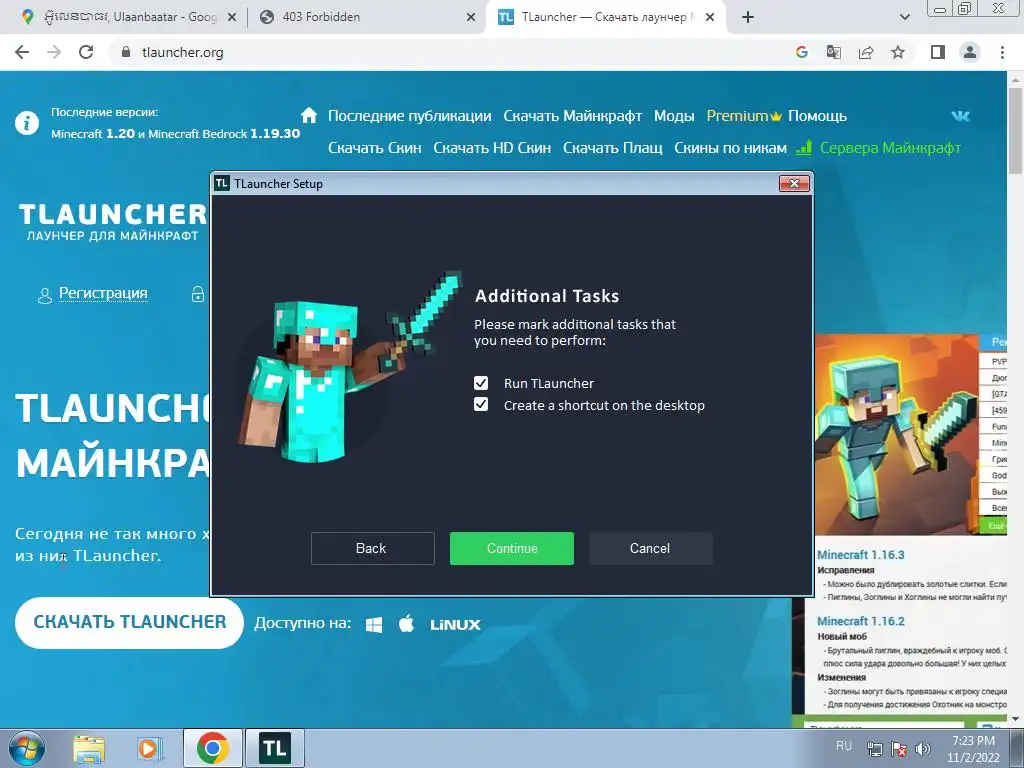Reload the tlauncher.org page
The image size is (1024, 768).
(86, 52)
